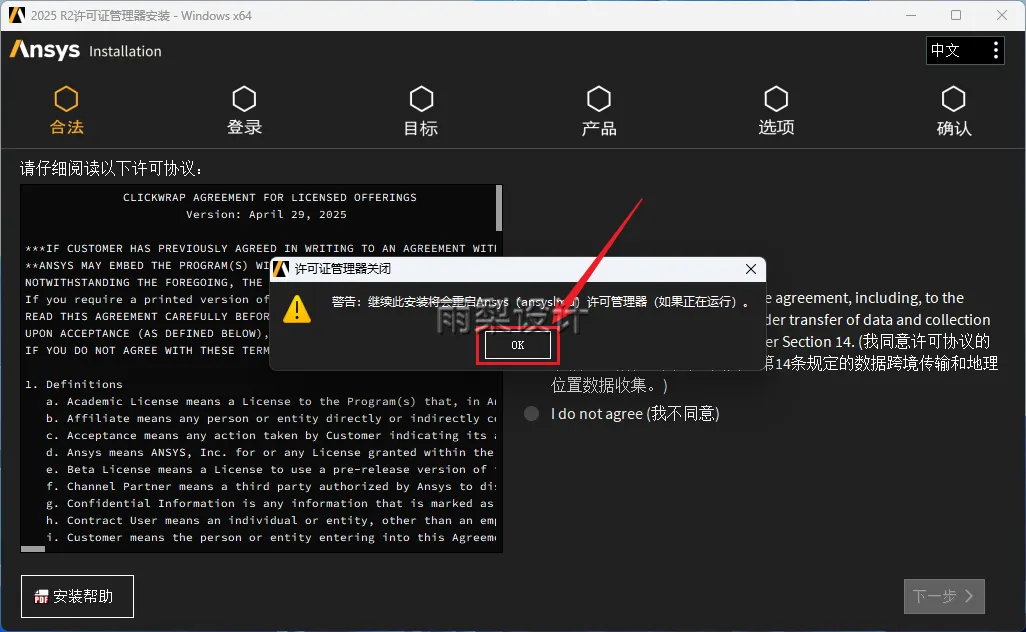Open the three-dot options menu
Screen dimensions: 1026x632
point(995,50)
